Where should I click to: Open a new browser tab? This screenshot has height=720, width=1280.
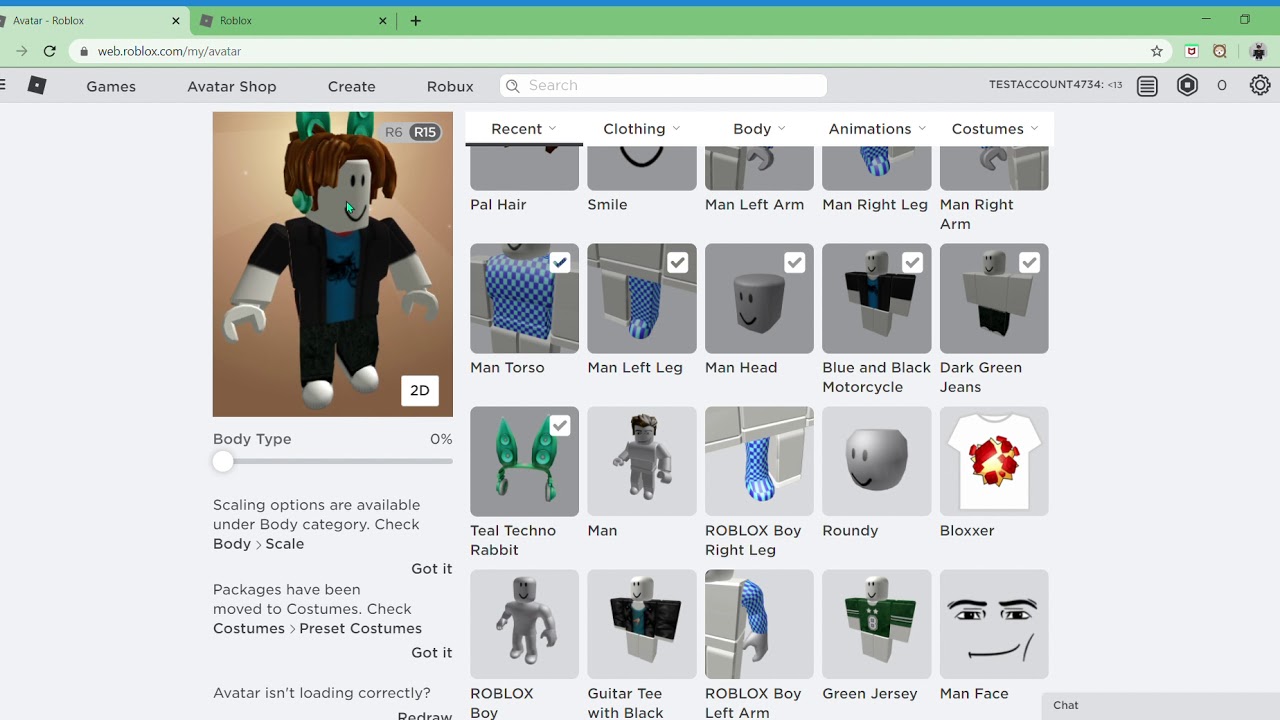416,20
